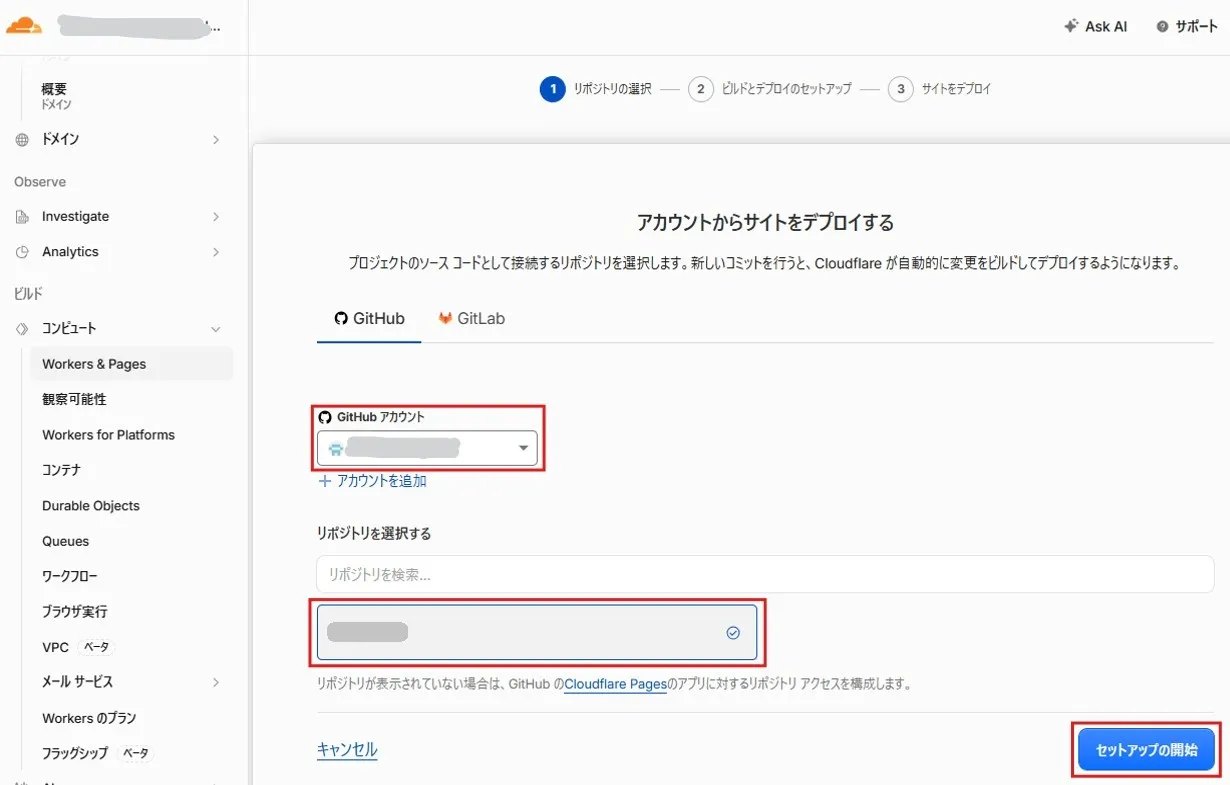Open Workers のプラン page
Viewport: 1230px width, 785px height.
coord(89,718)
